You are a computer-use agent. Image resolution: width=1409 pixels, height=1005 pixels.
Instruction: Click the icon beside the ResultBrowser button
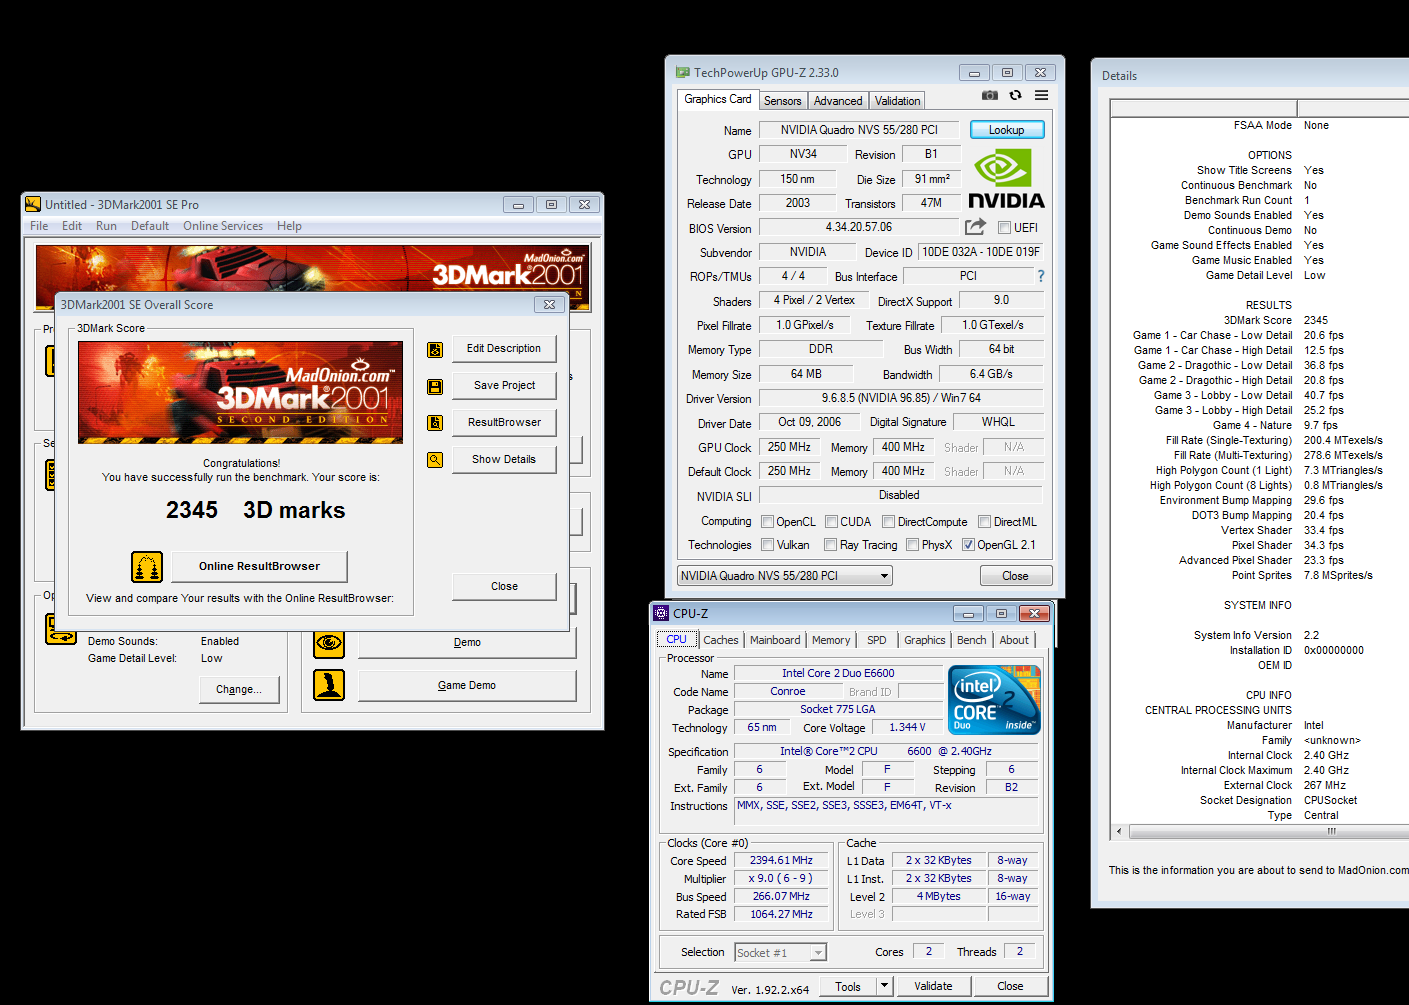point(435,423)
